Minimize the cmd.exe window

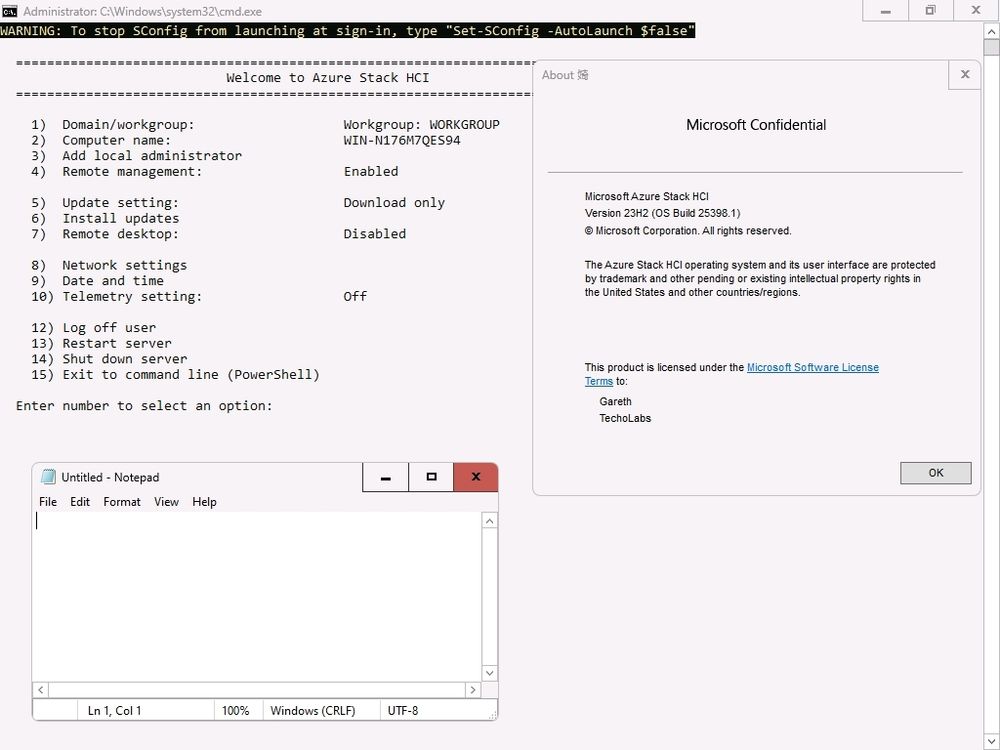(x=885, y=11)
